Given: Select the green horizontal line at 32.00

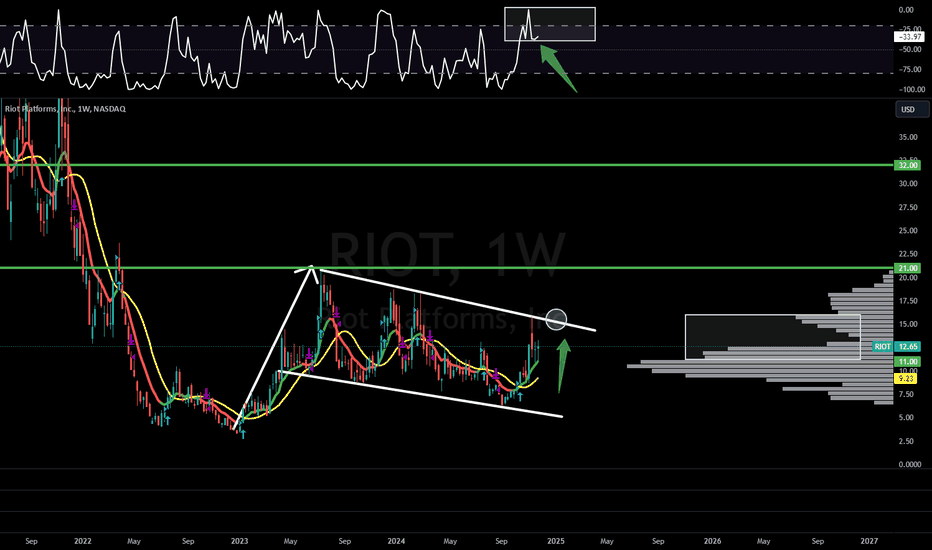Looking at the screenshot, I should 446,165.
